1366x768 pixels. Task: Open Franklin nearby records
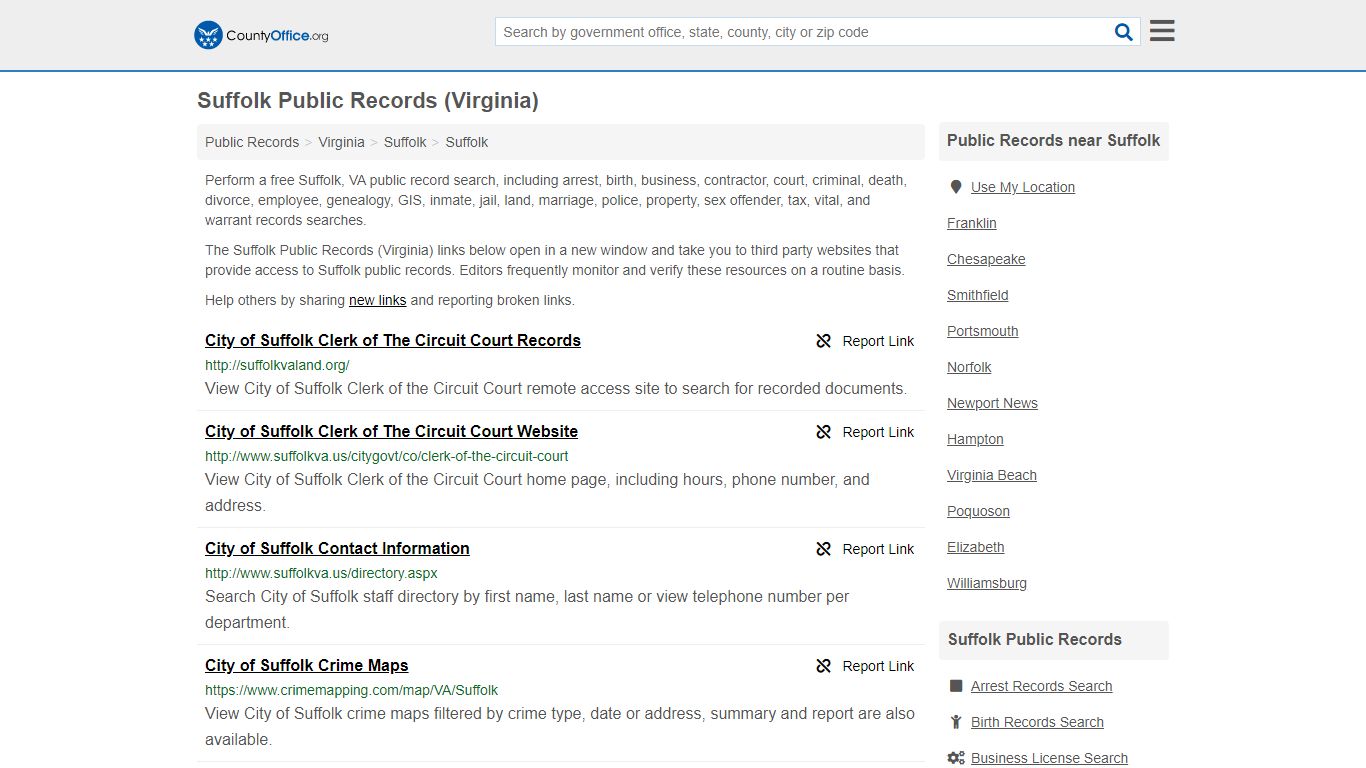click(x=971, y=223)
